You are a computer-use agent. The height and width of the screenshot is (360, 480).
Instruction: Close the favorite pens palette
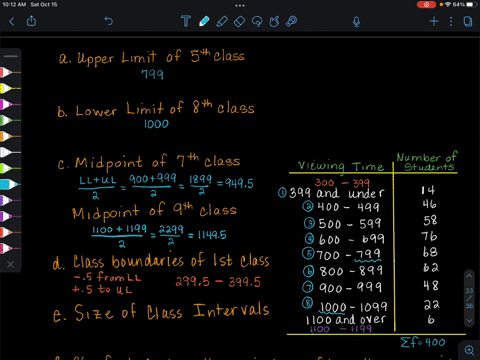(x=11, y=264)
